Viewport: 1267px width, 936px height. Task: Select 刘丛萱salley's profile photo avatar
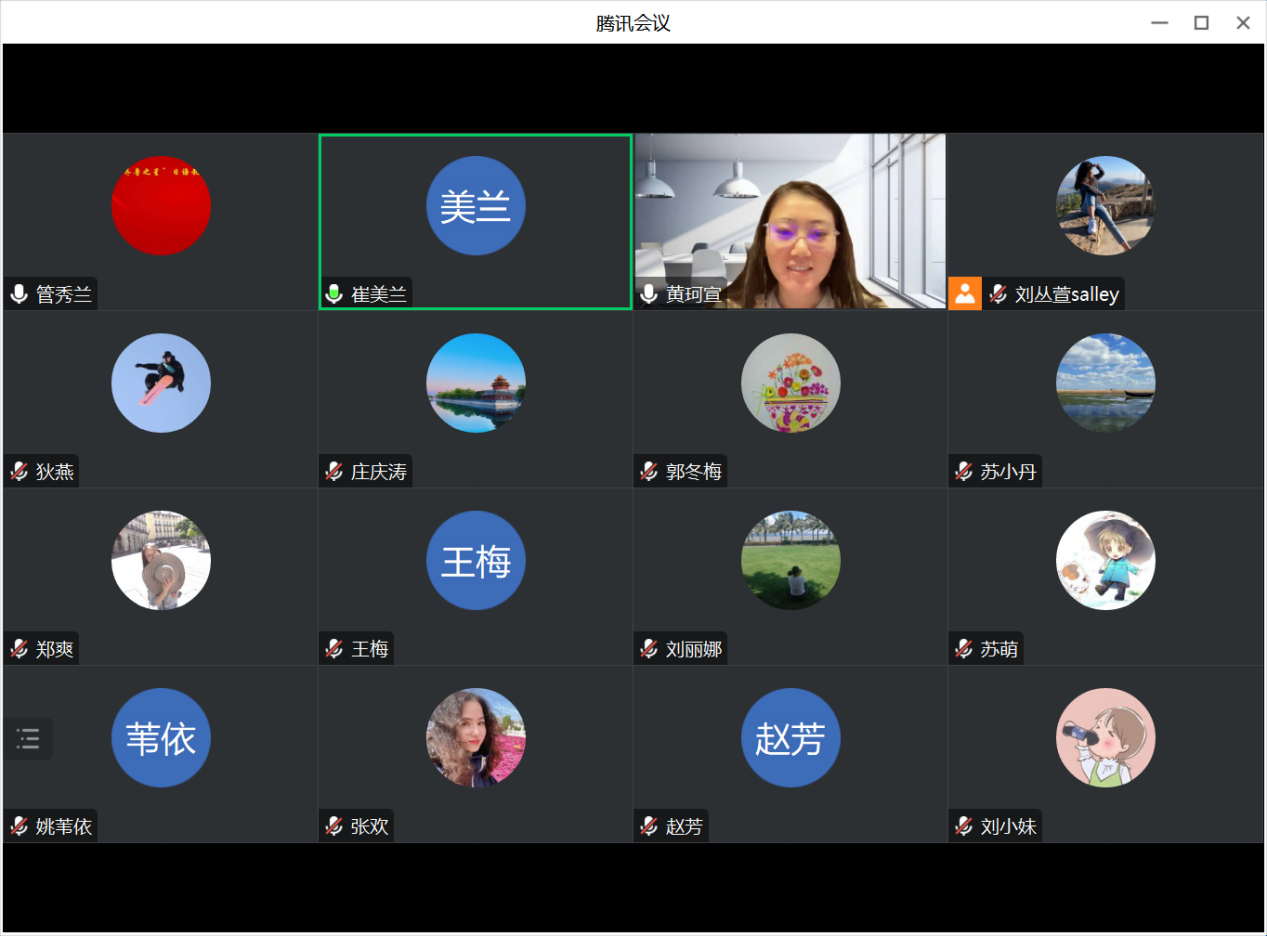[x=1106, y=206]
